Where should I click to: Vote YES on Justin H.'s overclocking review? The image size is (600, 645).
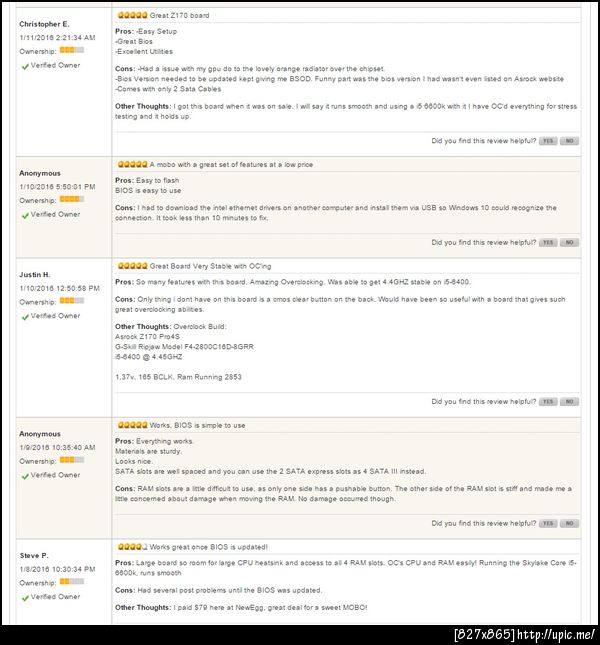[x=548, y=401]
